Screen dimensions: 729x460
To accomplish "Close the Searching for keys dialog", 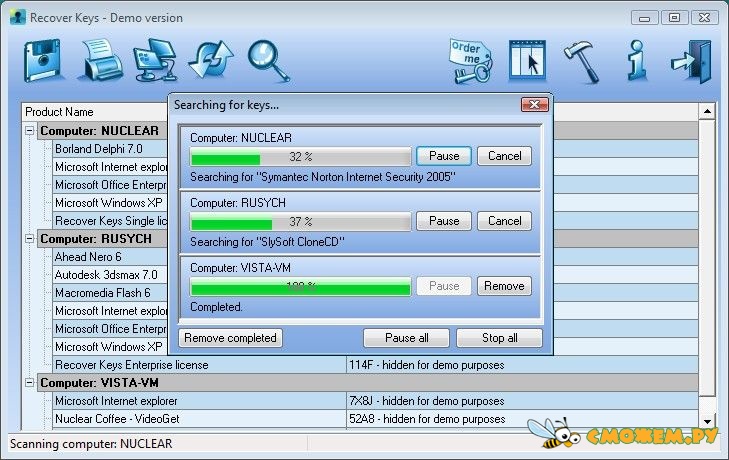I will tap(534, 105).
